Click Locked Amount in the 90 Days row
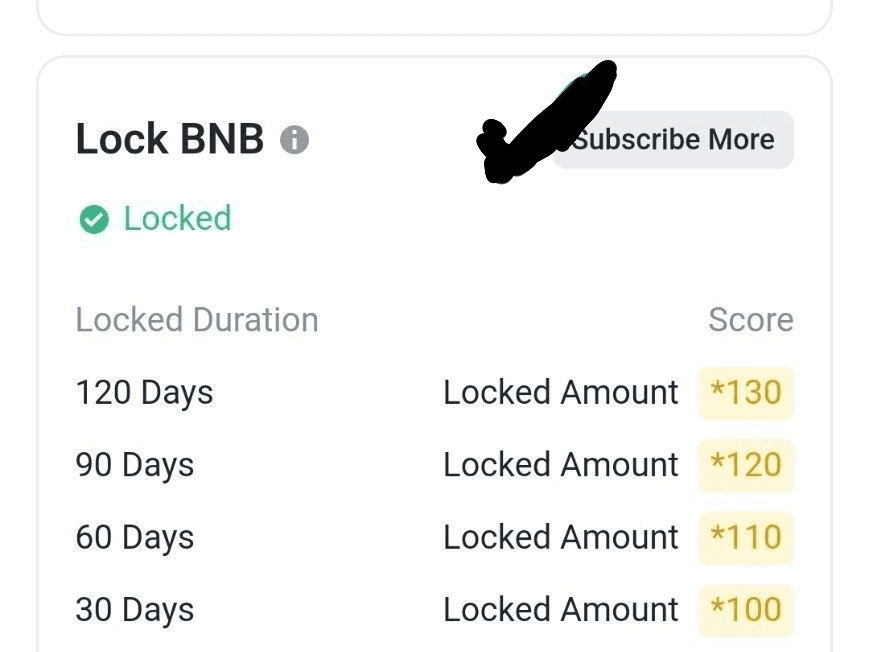This screenshot has width=869, height=652. (x=561, y=465)
